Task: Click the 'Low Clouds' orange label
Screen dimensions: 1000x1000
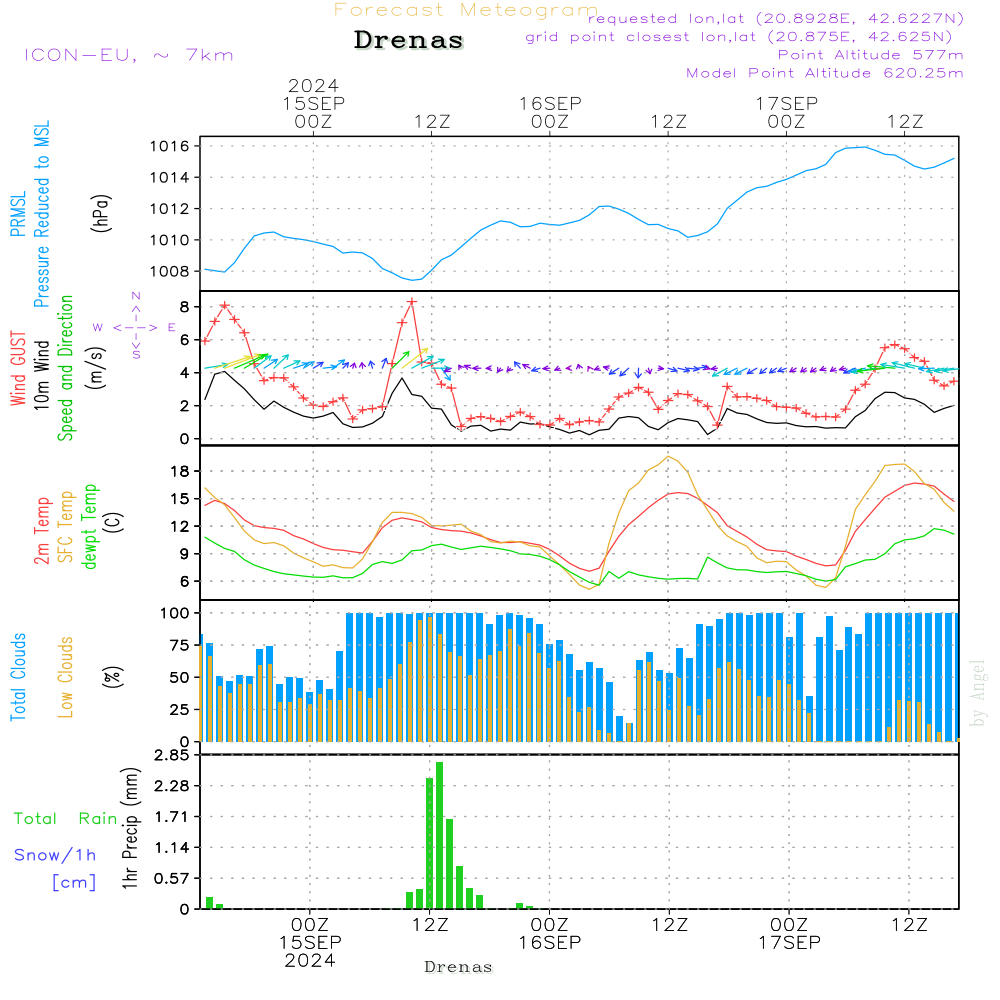Action: [x=65, y=677]
